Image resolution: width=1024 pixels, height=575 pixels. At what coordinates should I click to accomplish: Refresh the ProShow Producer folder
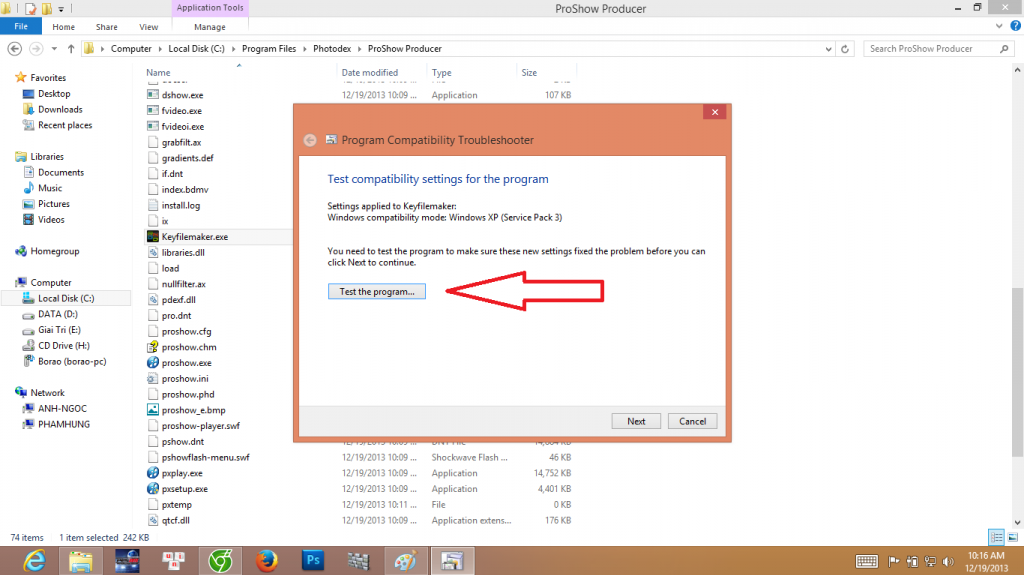tap(844, 49)
